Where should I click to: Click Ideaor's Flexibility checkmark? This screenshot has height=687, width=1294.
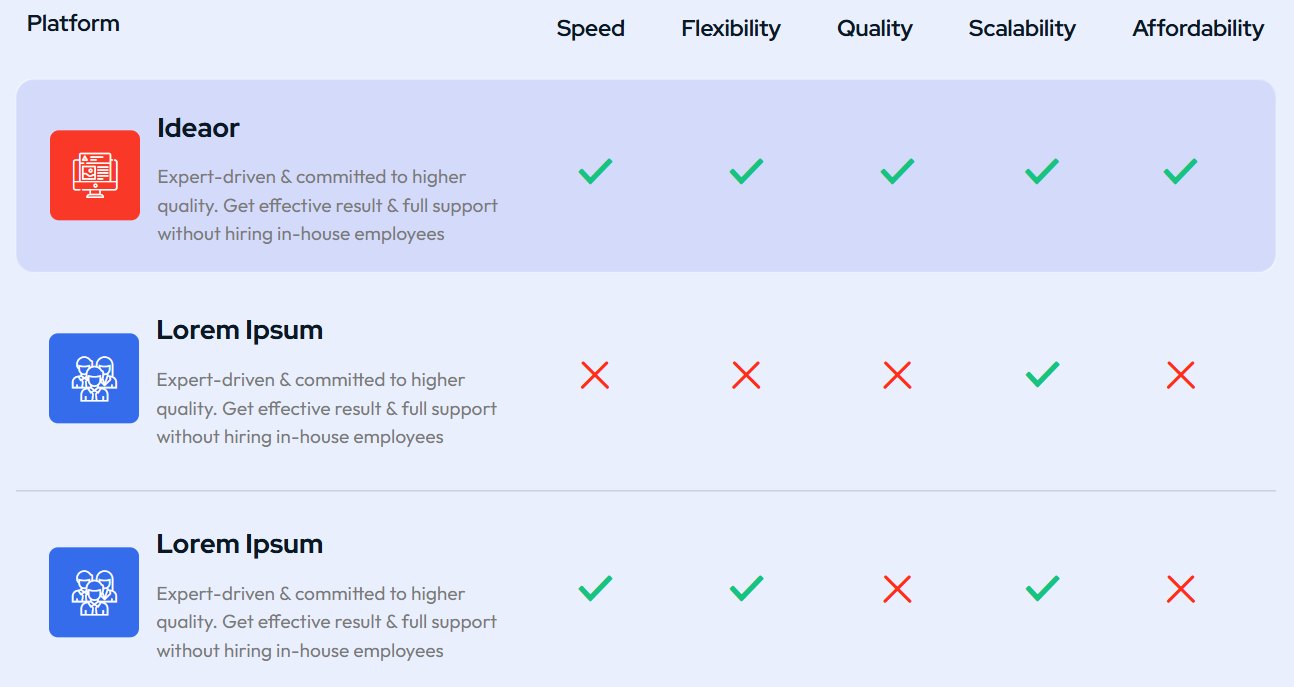click(746, 172)
